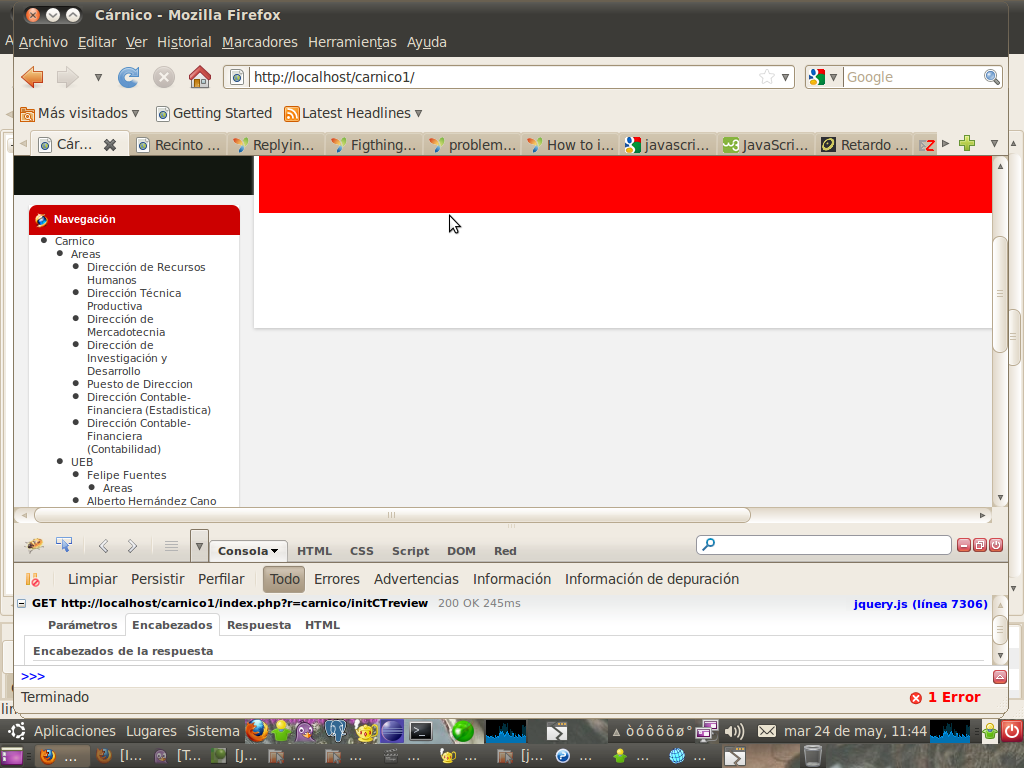Open the Herramientas menu
This screenshot has width=1024, height=768.
352,42
